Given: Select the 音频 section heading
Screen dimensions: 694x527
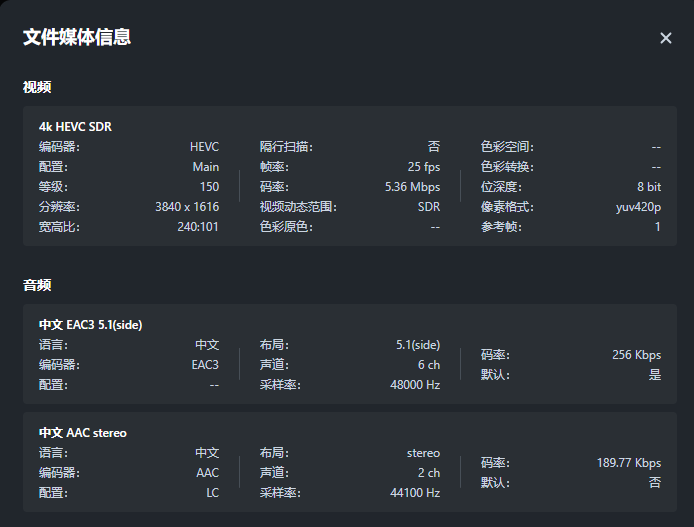Looking at the screenshot, I should tap(37, 285).
